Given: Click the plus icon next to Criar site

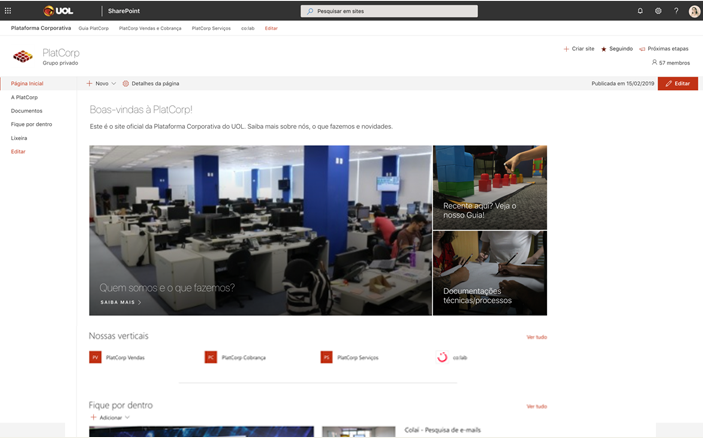Looking at the screenshot, I should coord(566,49).
